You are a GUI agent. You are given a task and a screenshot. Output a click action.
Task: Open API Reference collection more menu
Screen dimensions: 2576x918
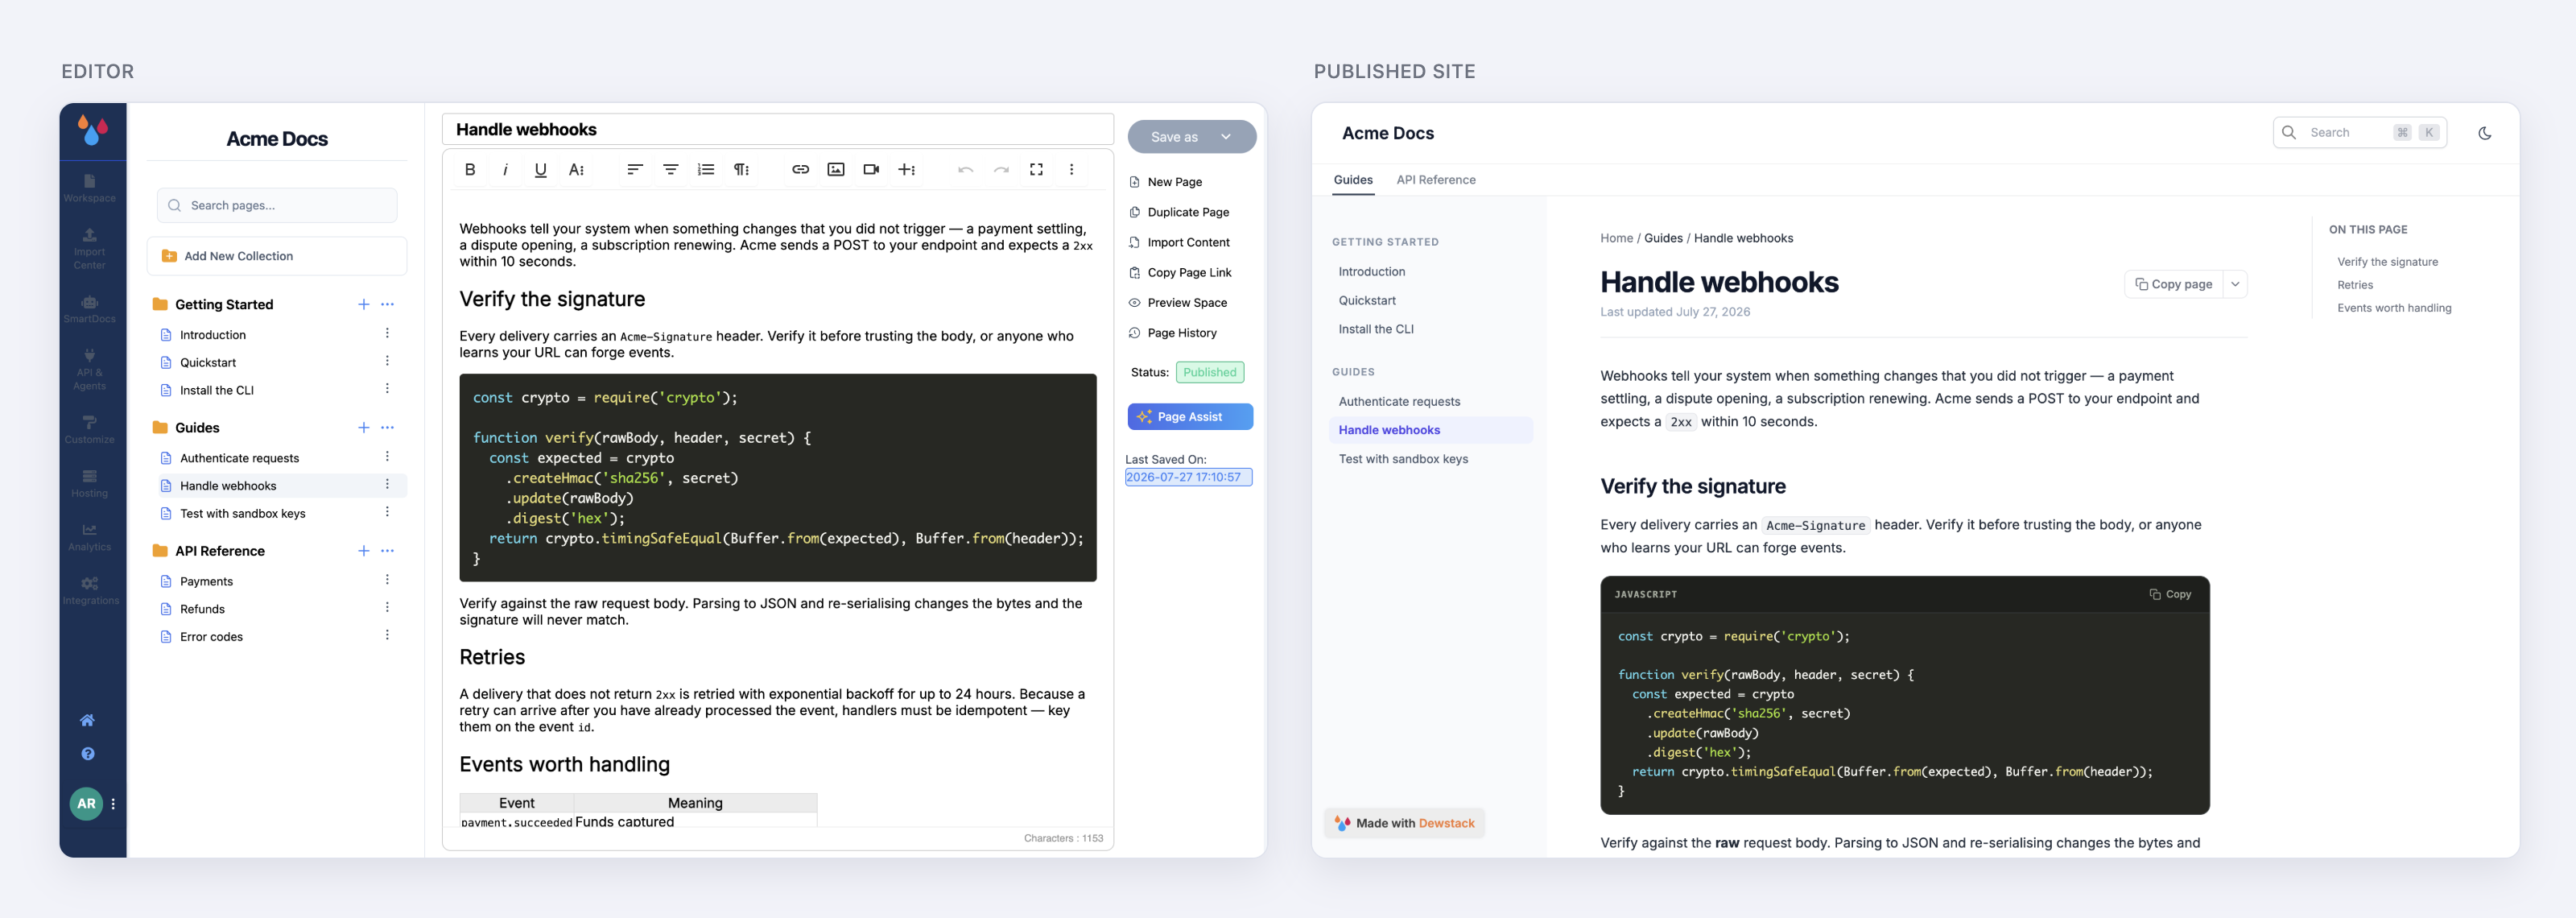(388, 551)
